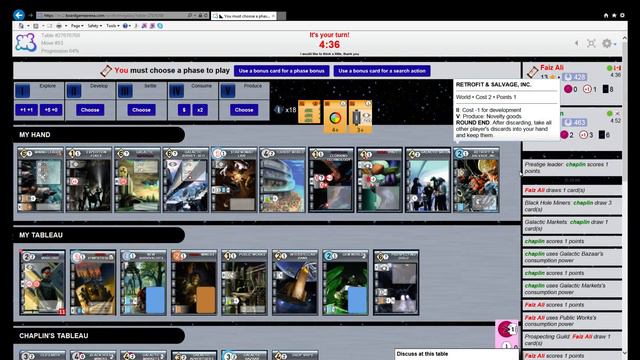
Task: Use a bonus card for a search action
Action: tap(382, 71)
